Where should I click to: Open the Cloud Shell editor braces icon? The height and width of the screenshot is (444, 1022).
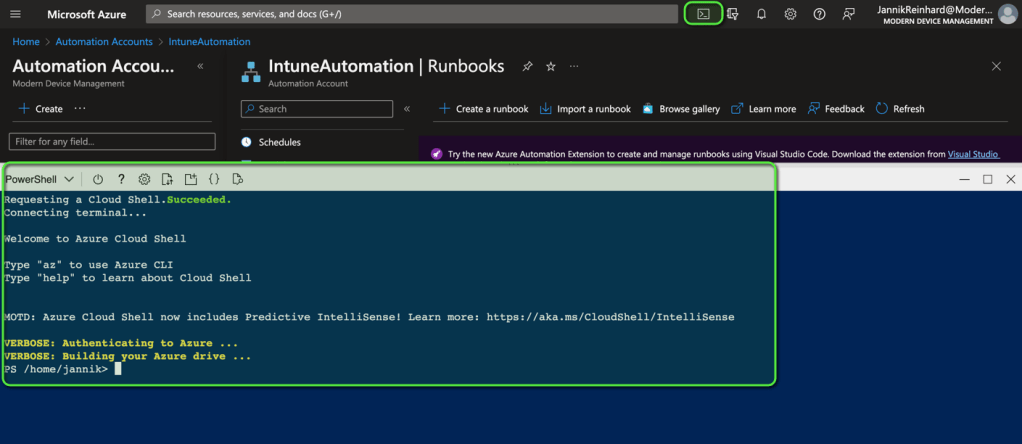214,179
